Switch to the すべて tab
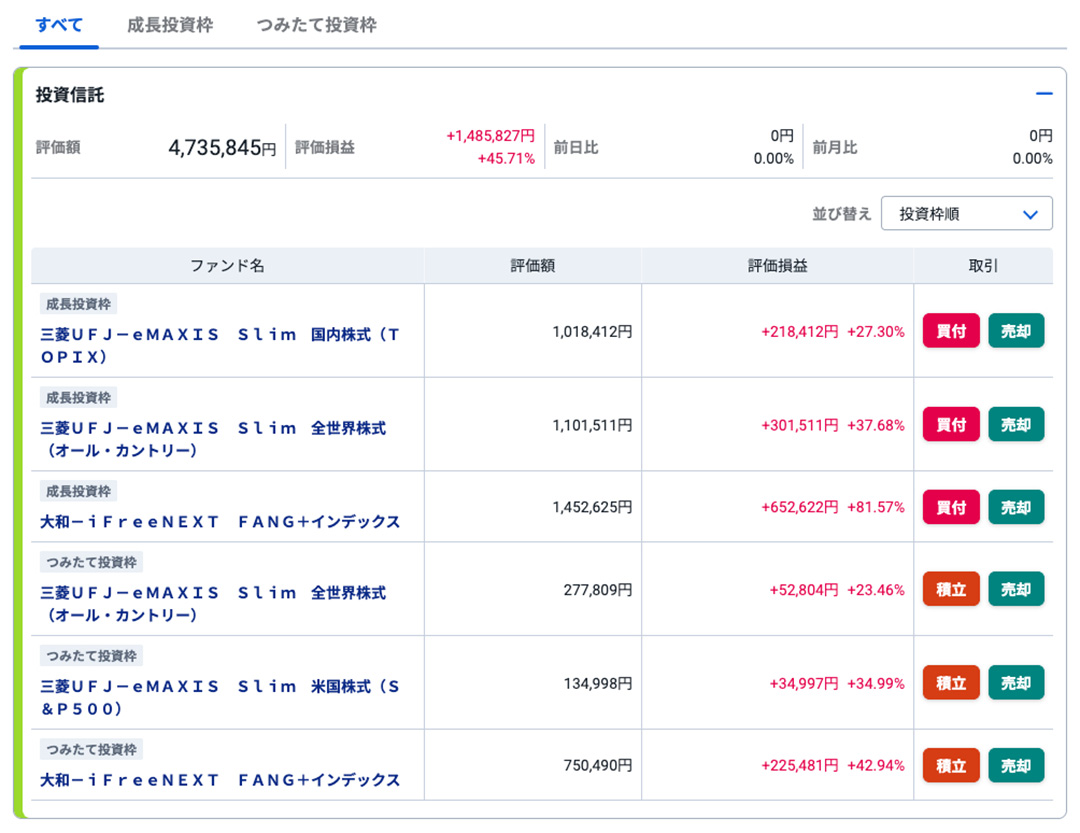The width and height of the screenshot is (1080, 833). [59, 25]
